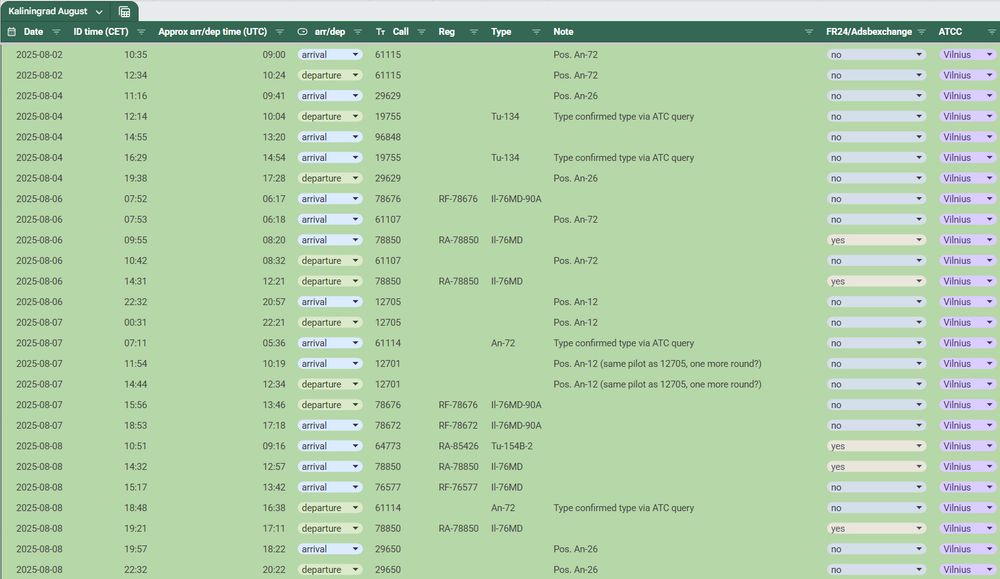Viewport: 1000px width, 579px height.
Task: Open the arrival chip for call 96848
Action: point(330,137)
